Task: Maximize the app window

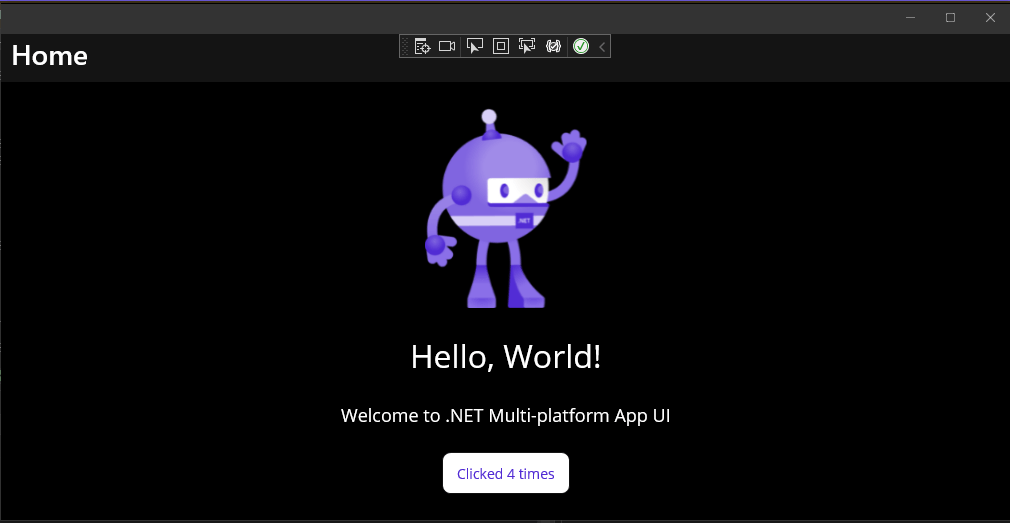Action: (951, 17)
